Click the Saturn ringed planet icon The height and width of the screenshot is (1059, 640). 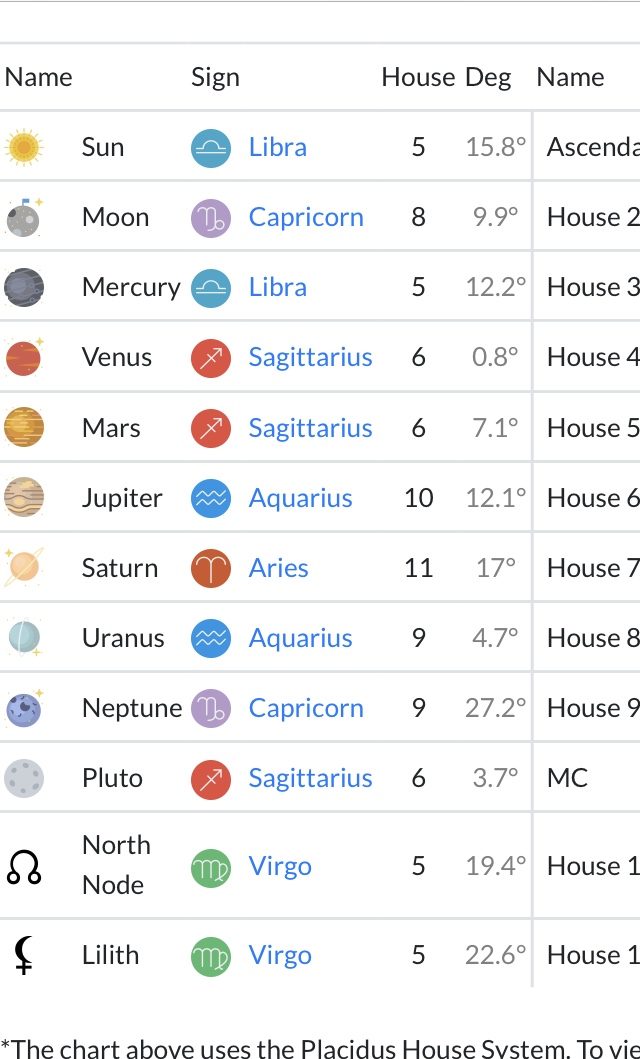click(x=23, y=567)
